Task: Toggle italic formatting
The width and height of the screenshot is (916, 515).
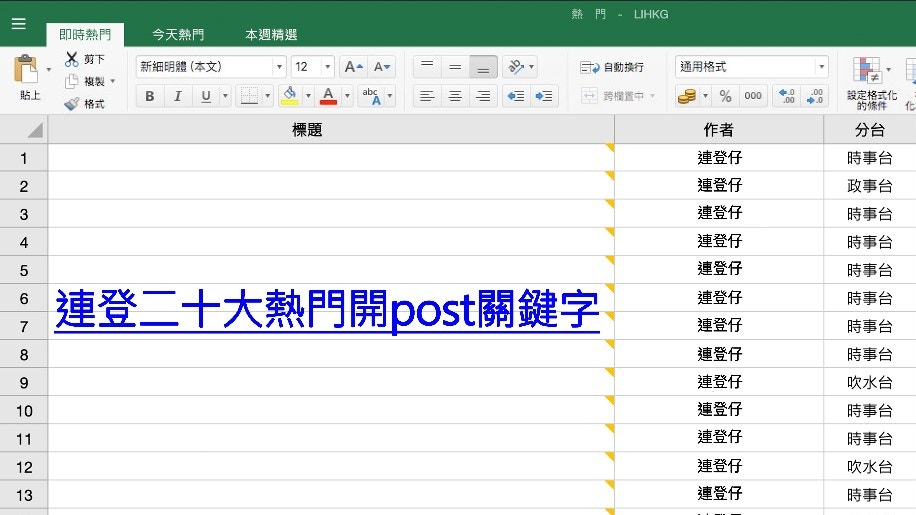Action: [178, 96]
